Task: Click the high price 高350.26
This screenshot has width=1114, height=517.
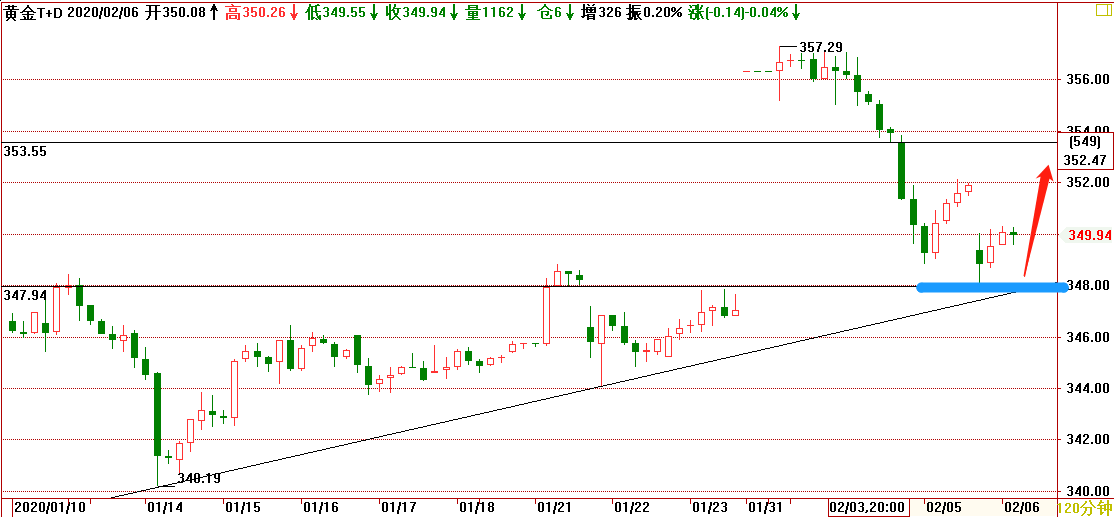Action: tap(256, 11)
